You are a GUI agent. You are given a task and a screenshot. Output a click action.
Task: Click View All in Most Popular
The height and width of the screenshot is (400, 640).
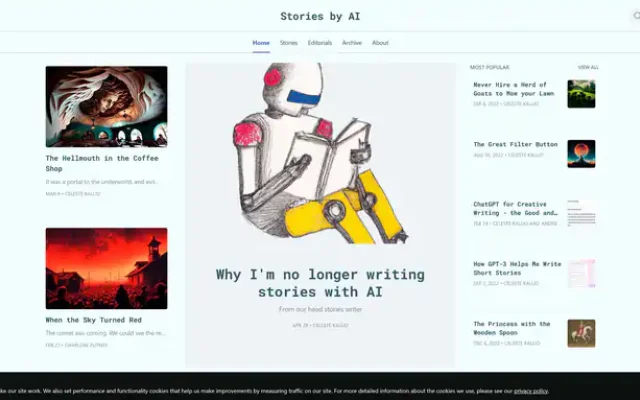pos(588,67)
